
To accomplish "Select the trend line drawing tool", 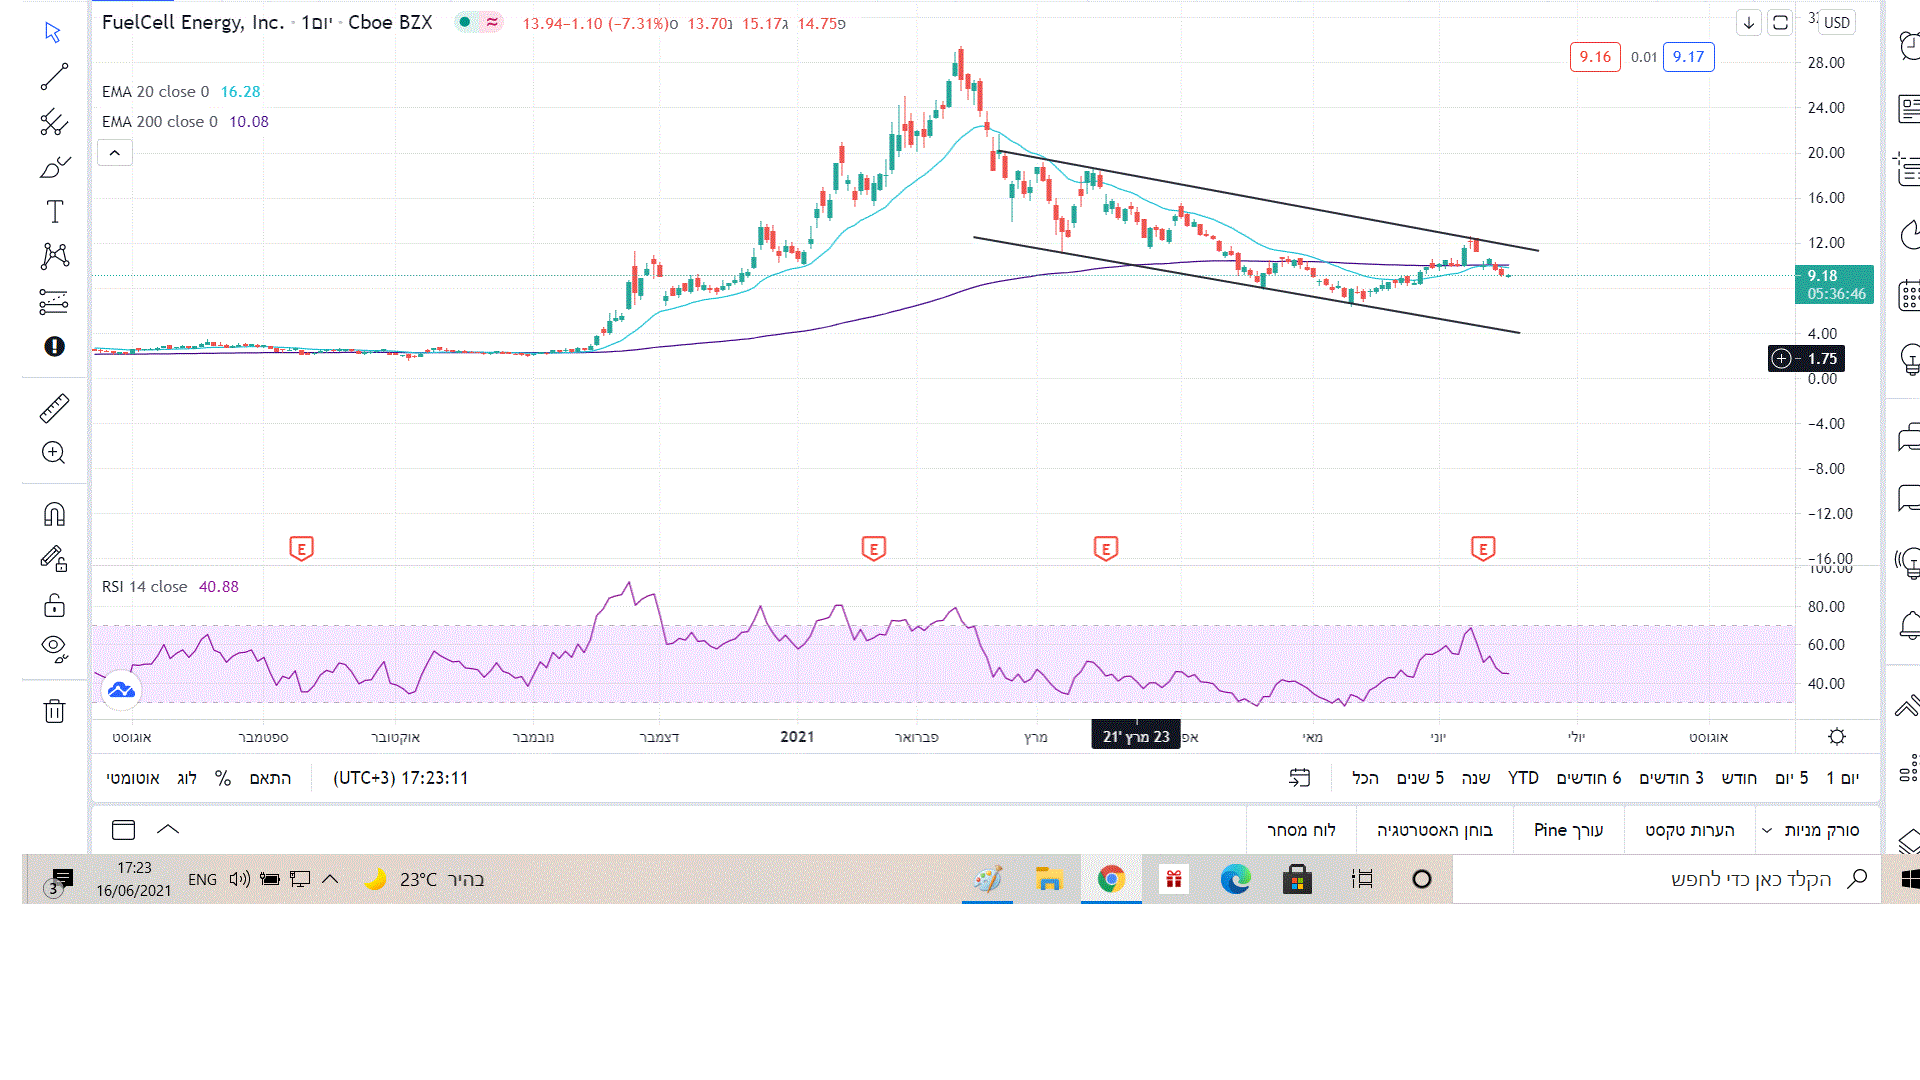I will (x=54, y=77).
